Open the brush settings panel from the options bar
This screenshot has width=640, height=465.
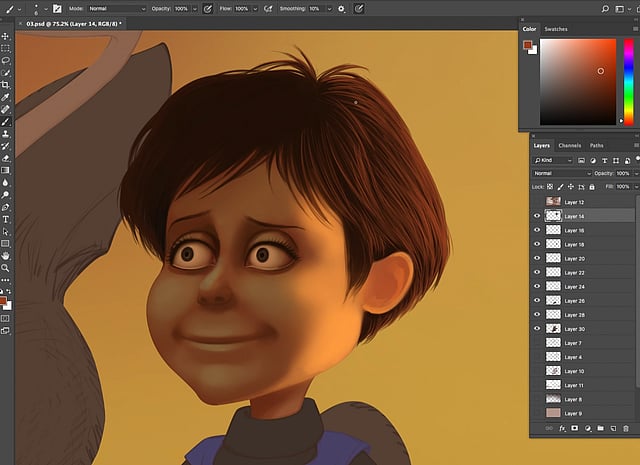tap(57, 9)
